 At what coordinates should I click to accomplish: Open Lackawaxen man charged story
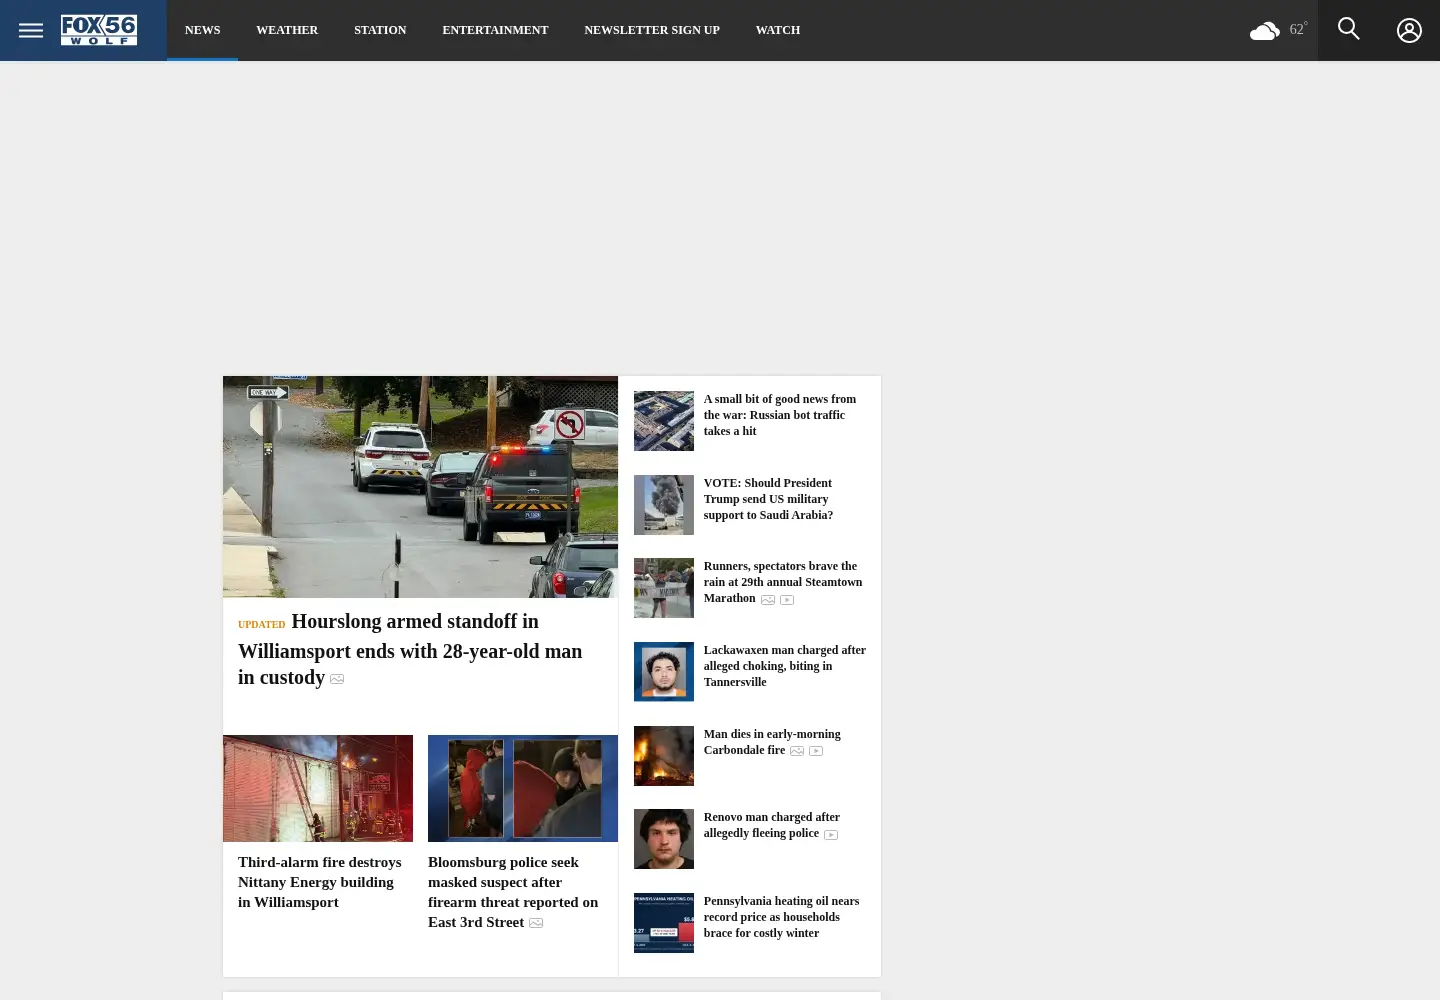click(784, 666)
